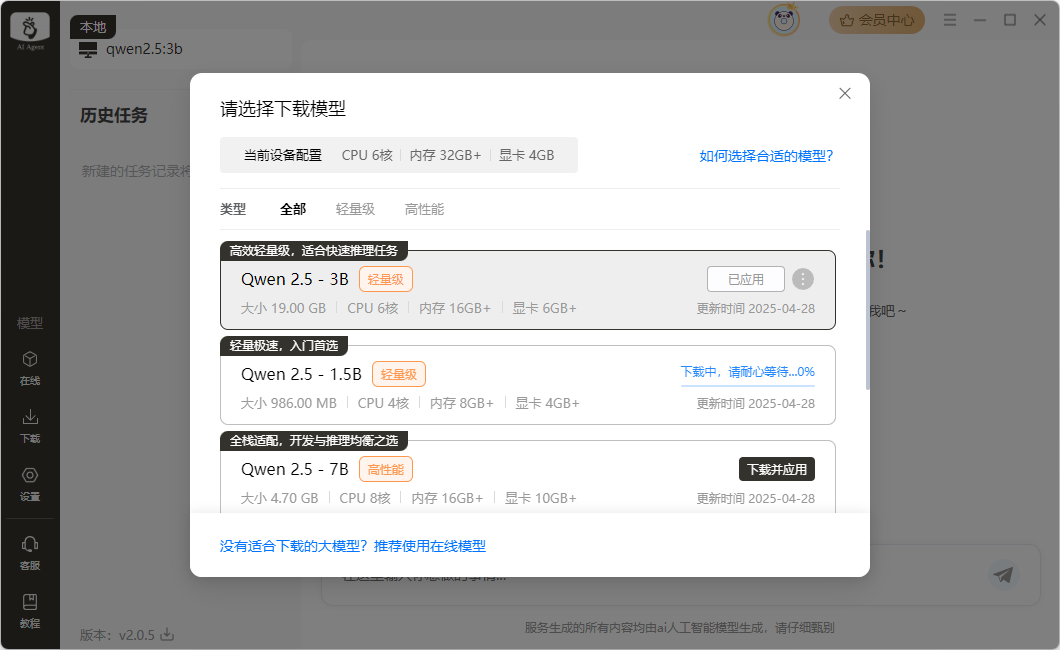The image size is (1060, 650).
Task: Click the 显卡 4GB device spec
Action: coord(527,155)
